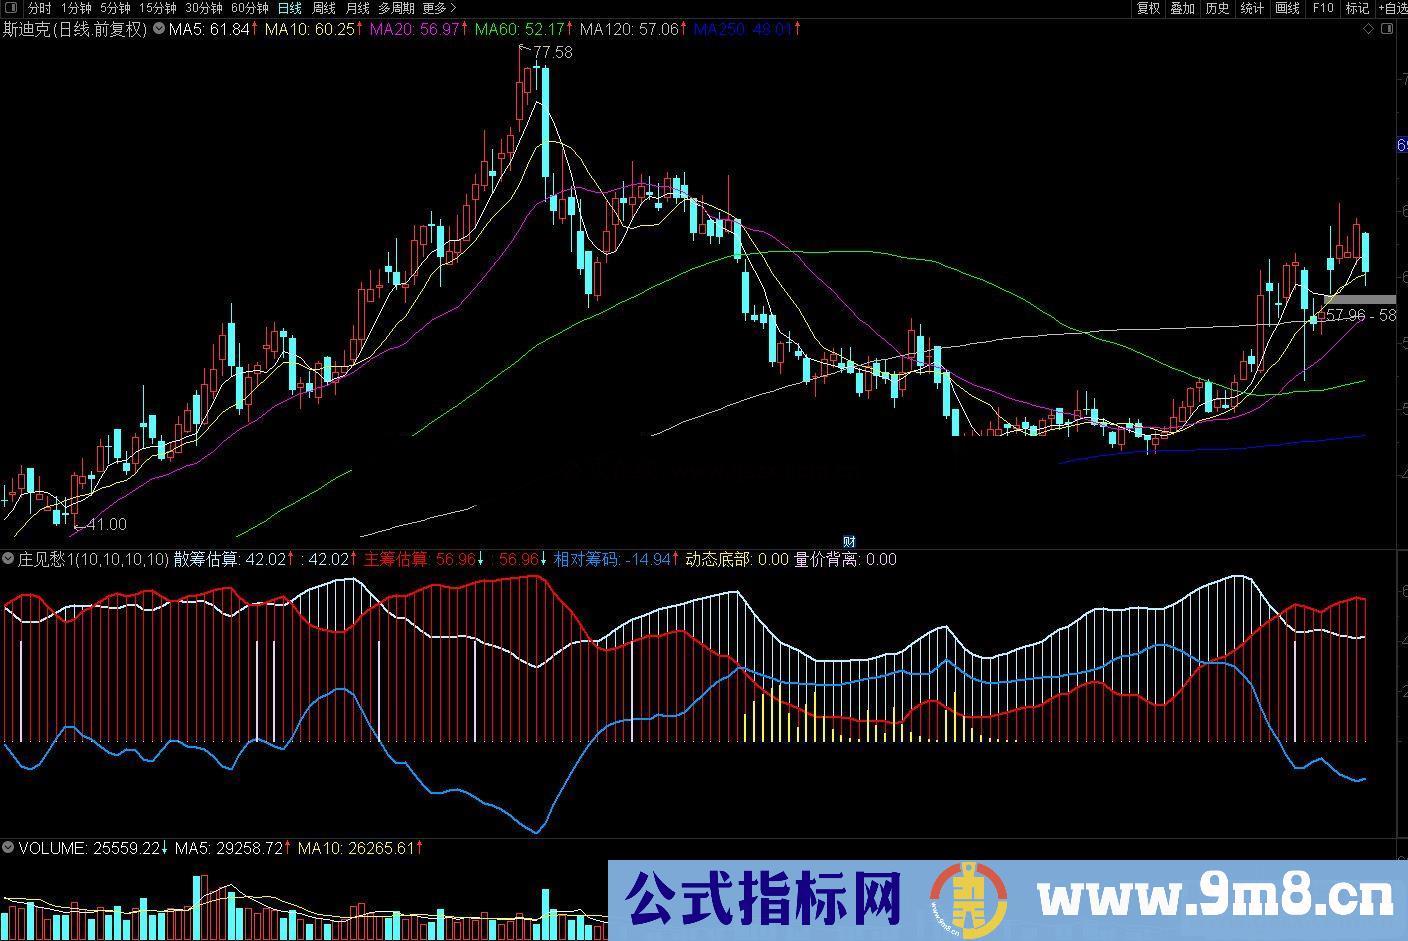Open the 历史 history view

click(1216, 7)
